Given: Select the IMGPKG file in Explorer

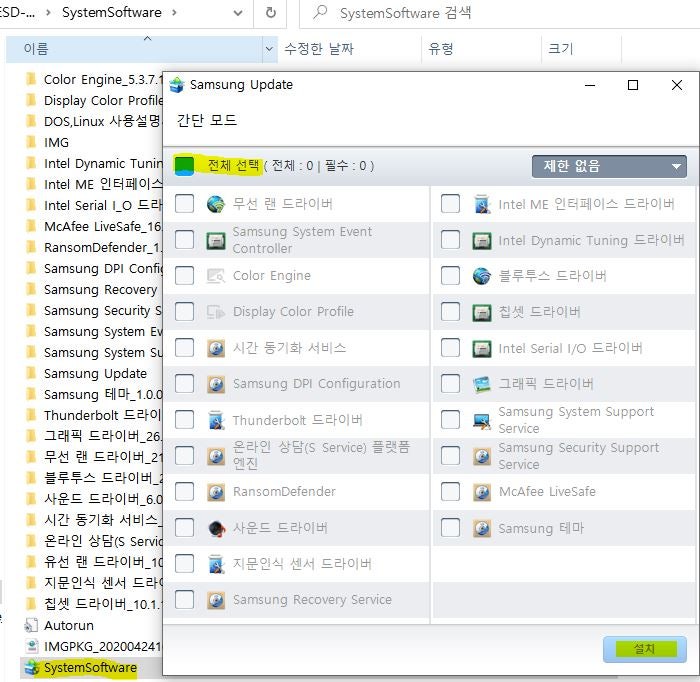Looking at the screenshot, I should point(92,646).
